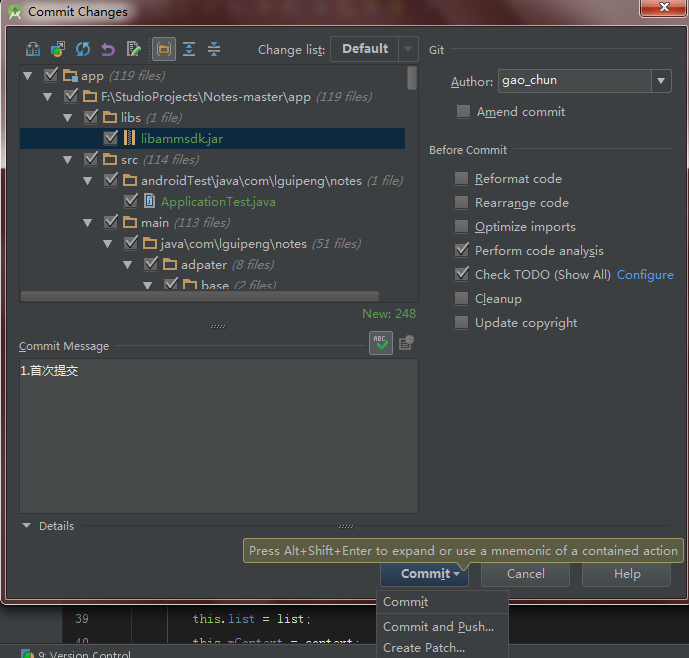Viewport: 689px width, 658px height.
Task: Collapse the libs folder node
Action: point(68,118)
